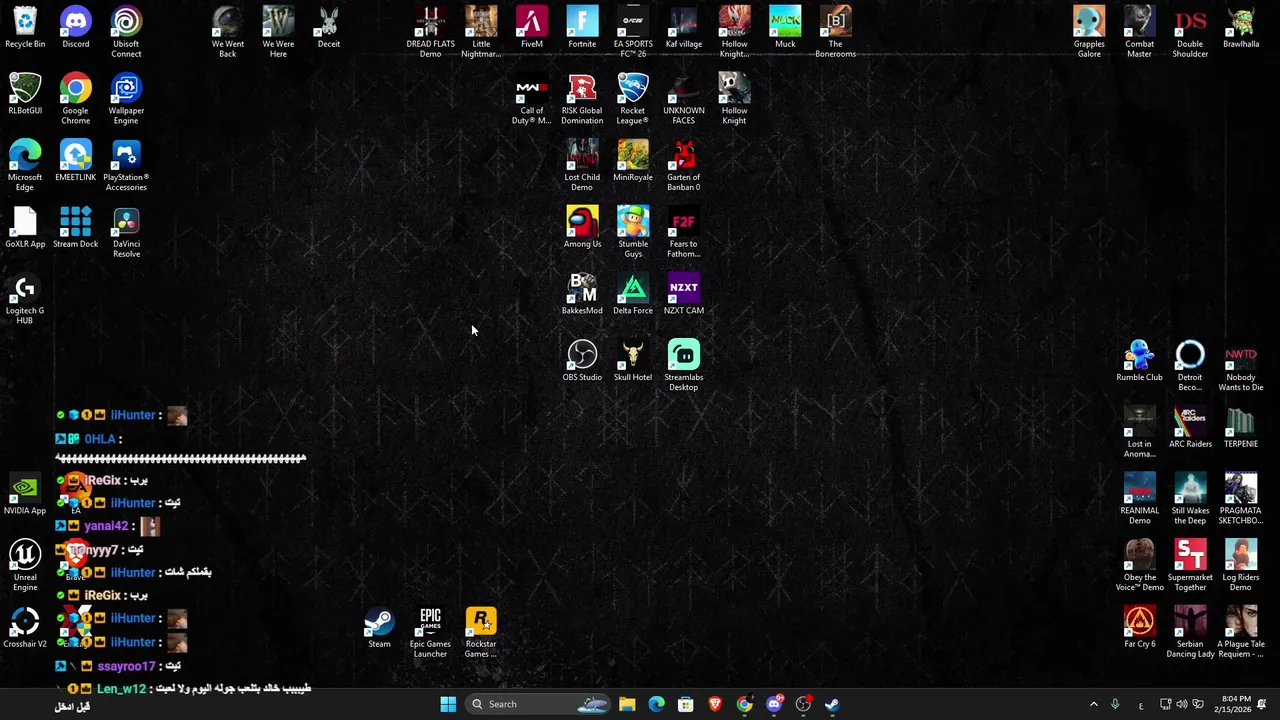Viewport: 1280px width, 720px height.
Task: Open the Microsoft Edge desktop shortcut
Action: pos(25,166)
